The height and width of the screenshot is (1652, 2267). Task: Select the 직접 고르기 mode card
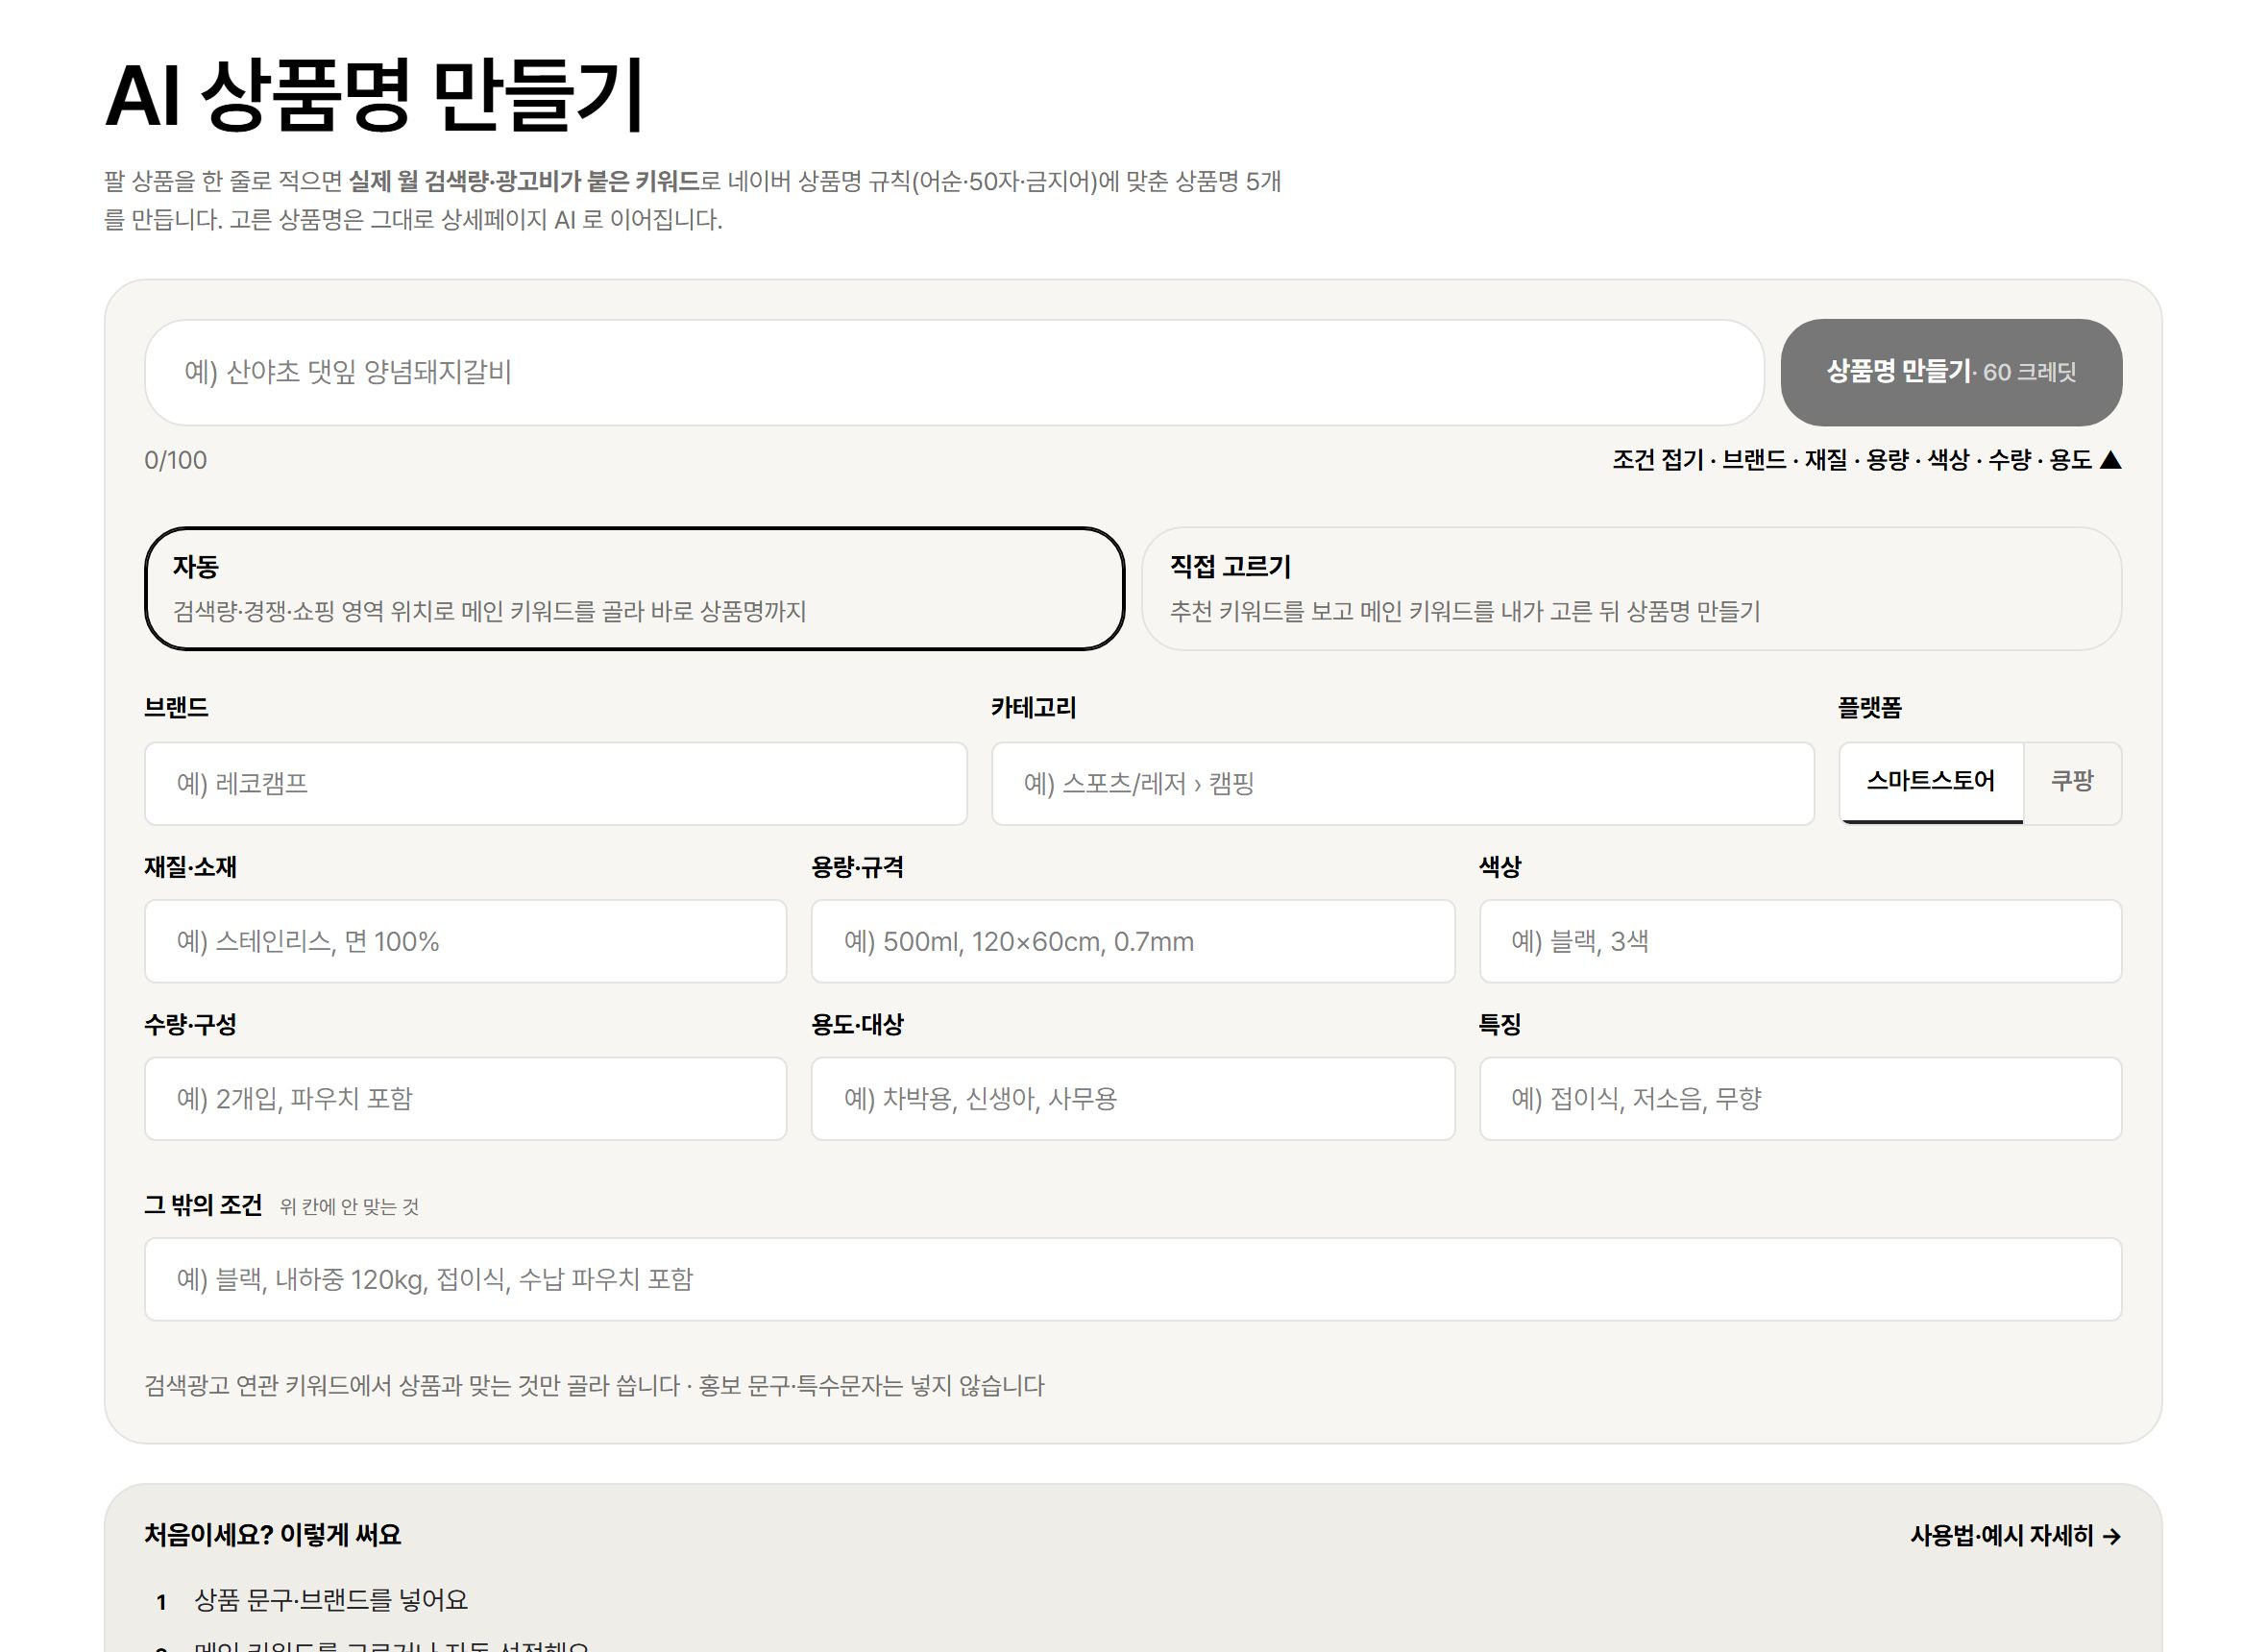point(1631,588)
